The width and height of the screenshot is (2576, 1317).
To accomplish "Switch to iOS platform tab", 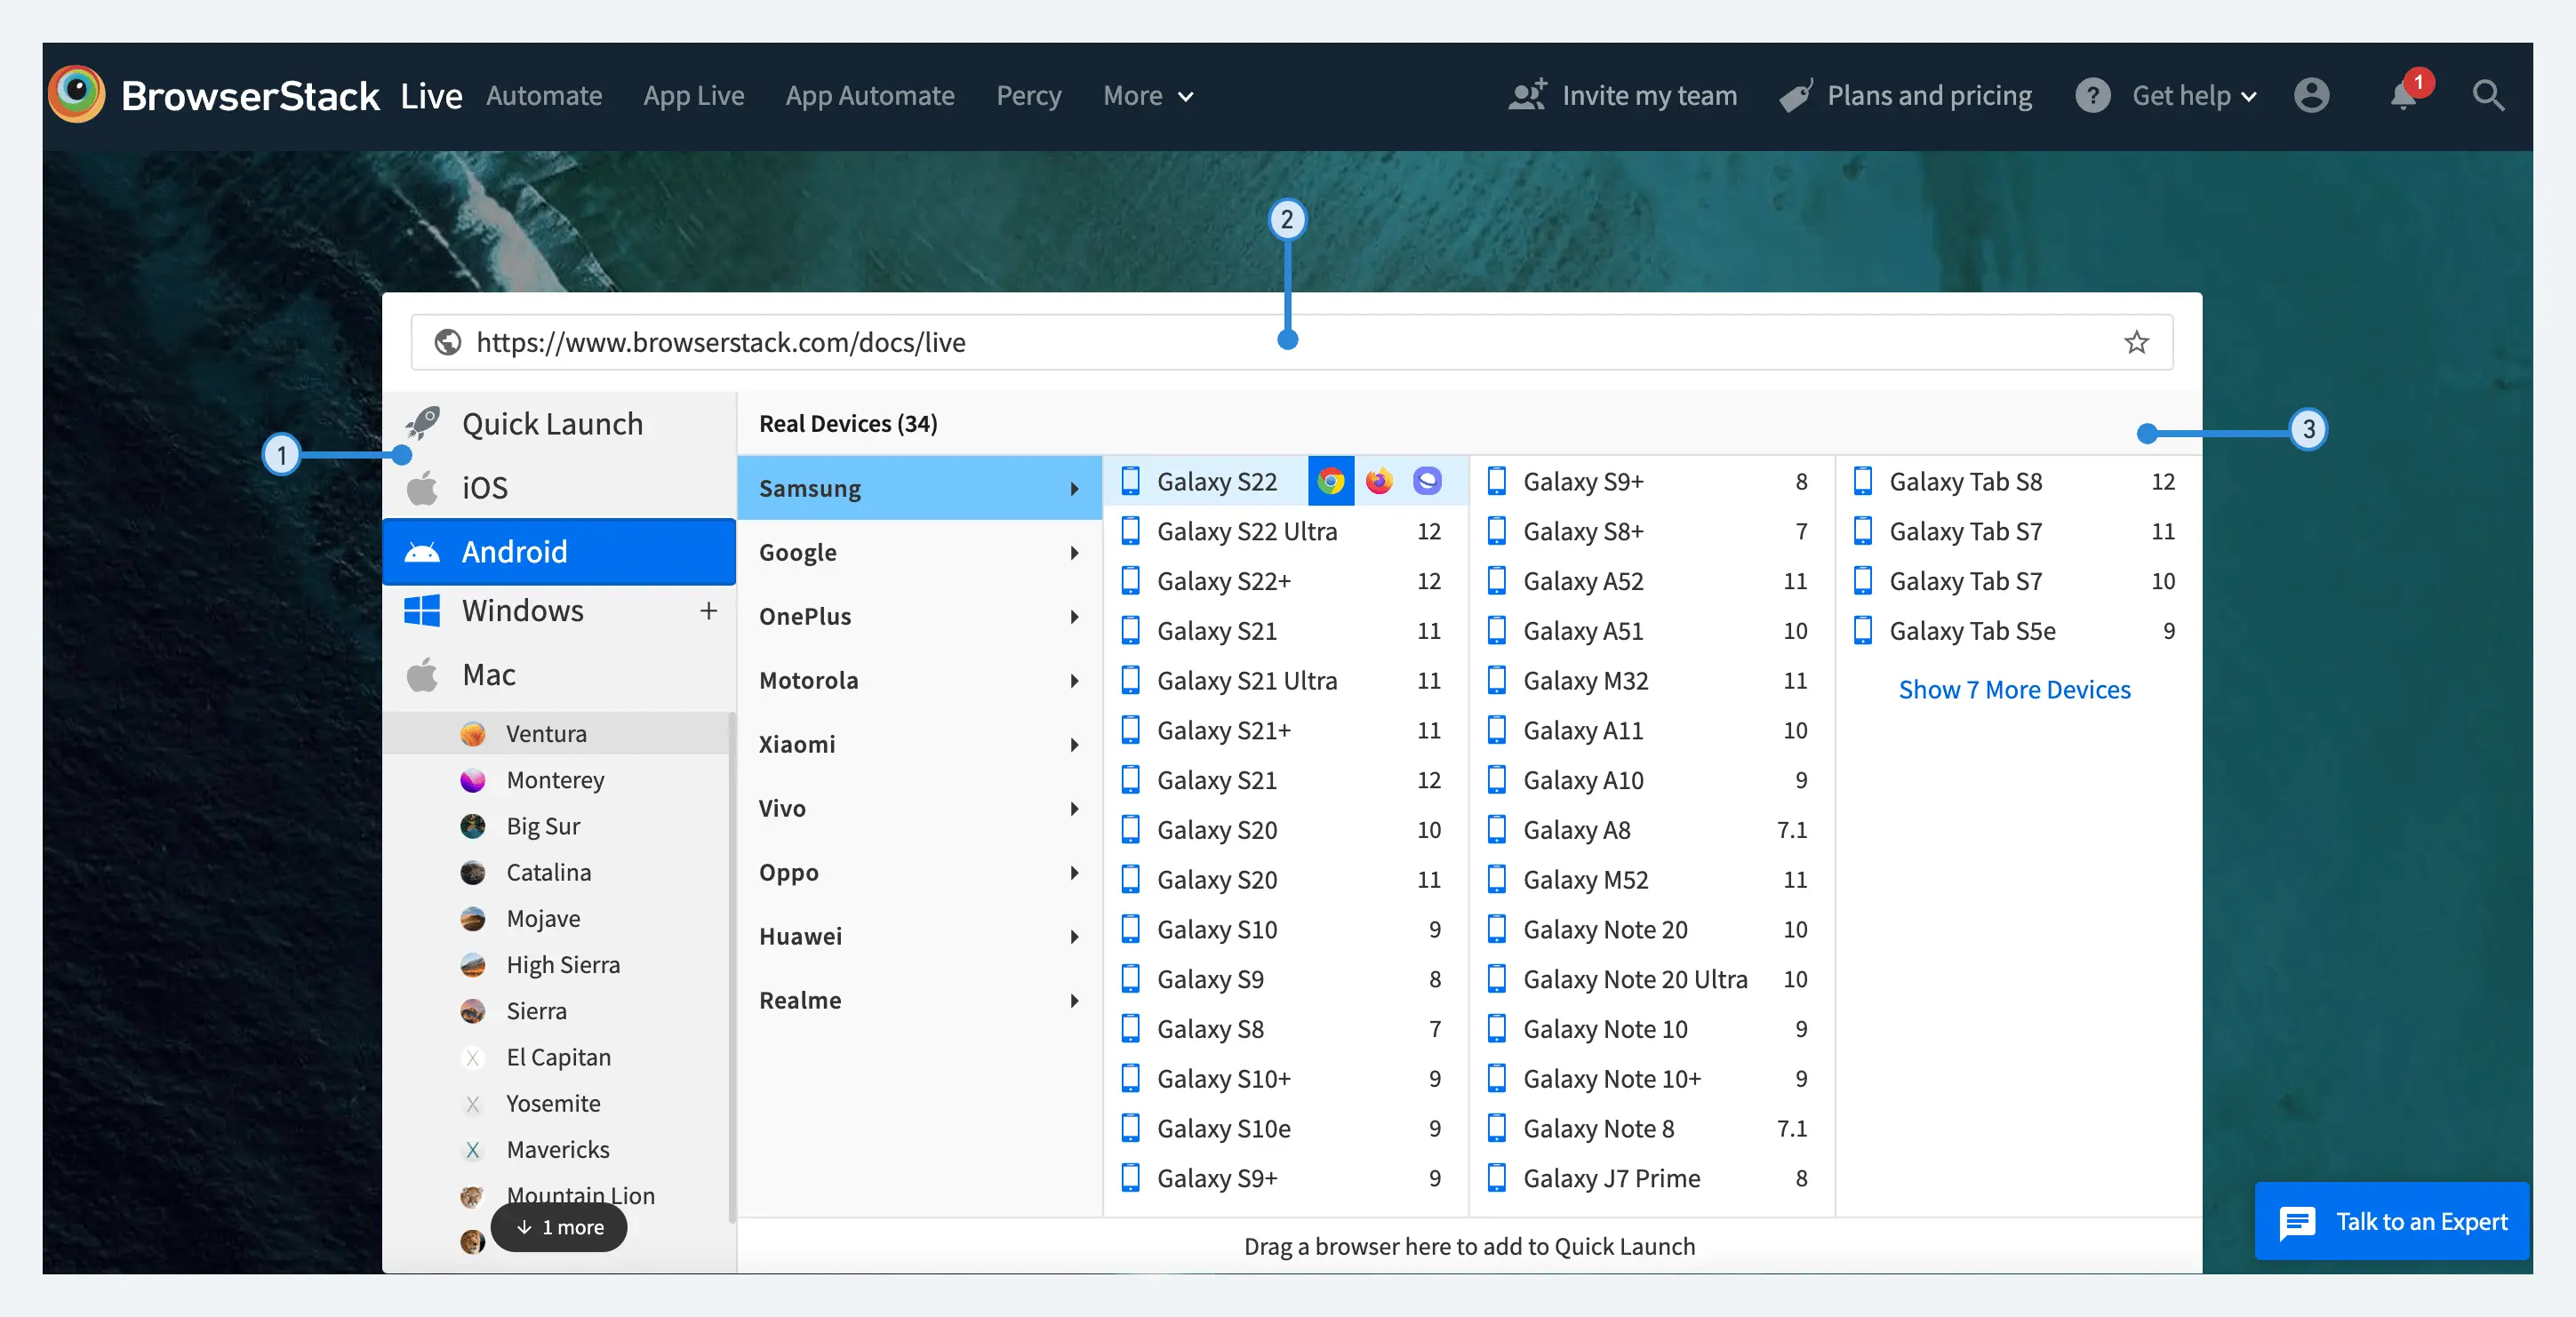I will [485, 488].
